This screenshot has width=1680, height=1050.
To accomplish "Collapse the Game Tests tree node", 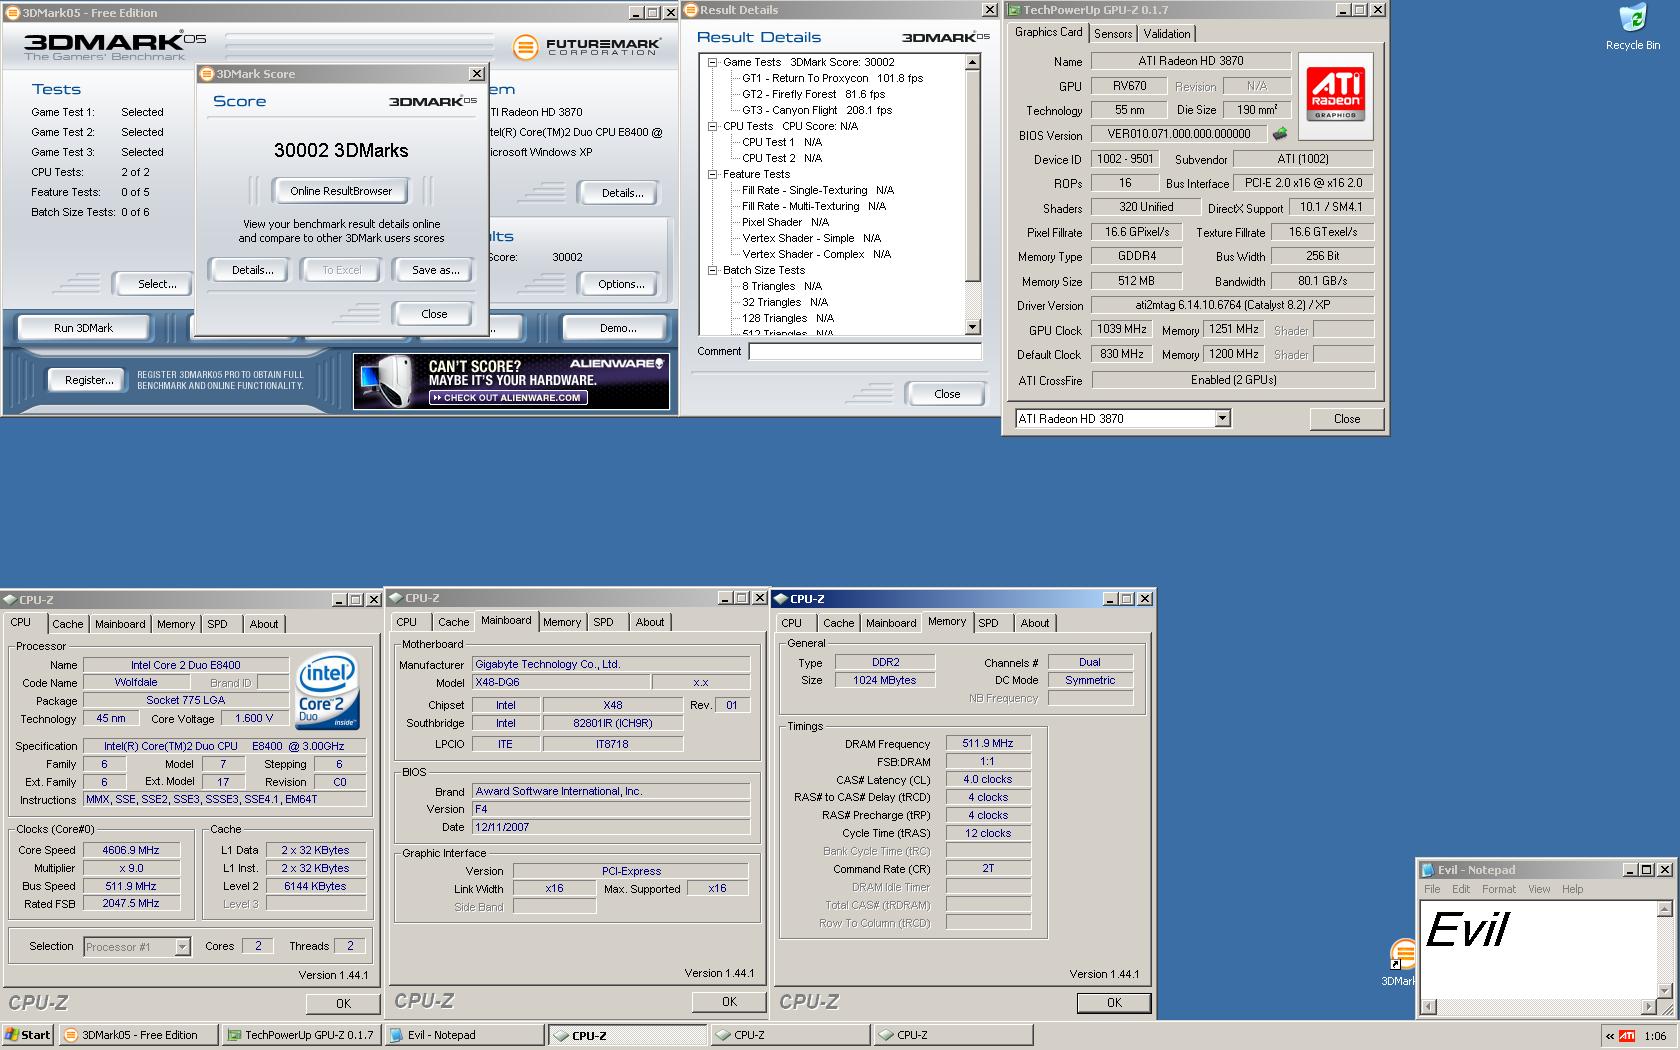I will tap(713, 62).
